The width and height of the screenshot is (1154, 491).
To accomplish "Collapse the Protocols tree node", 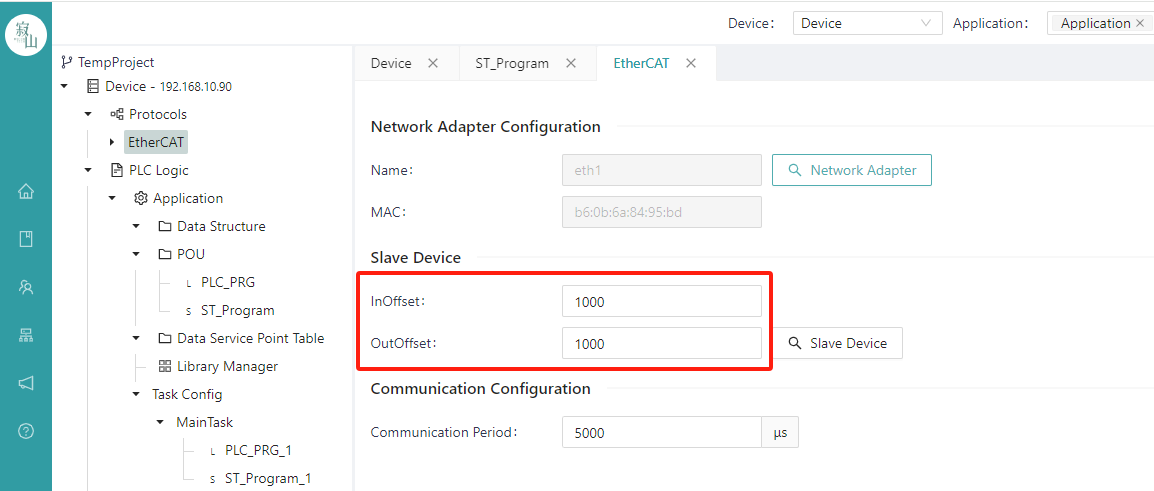I will [88, 114].
